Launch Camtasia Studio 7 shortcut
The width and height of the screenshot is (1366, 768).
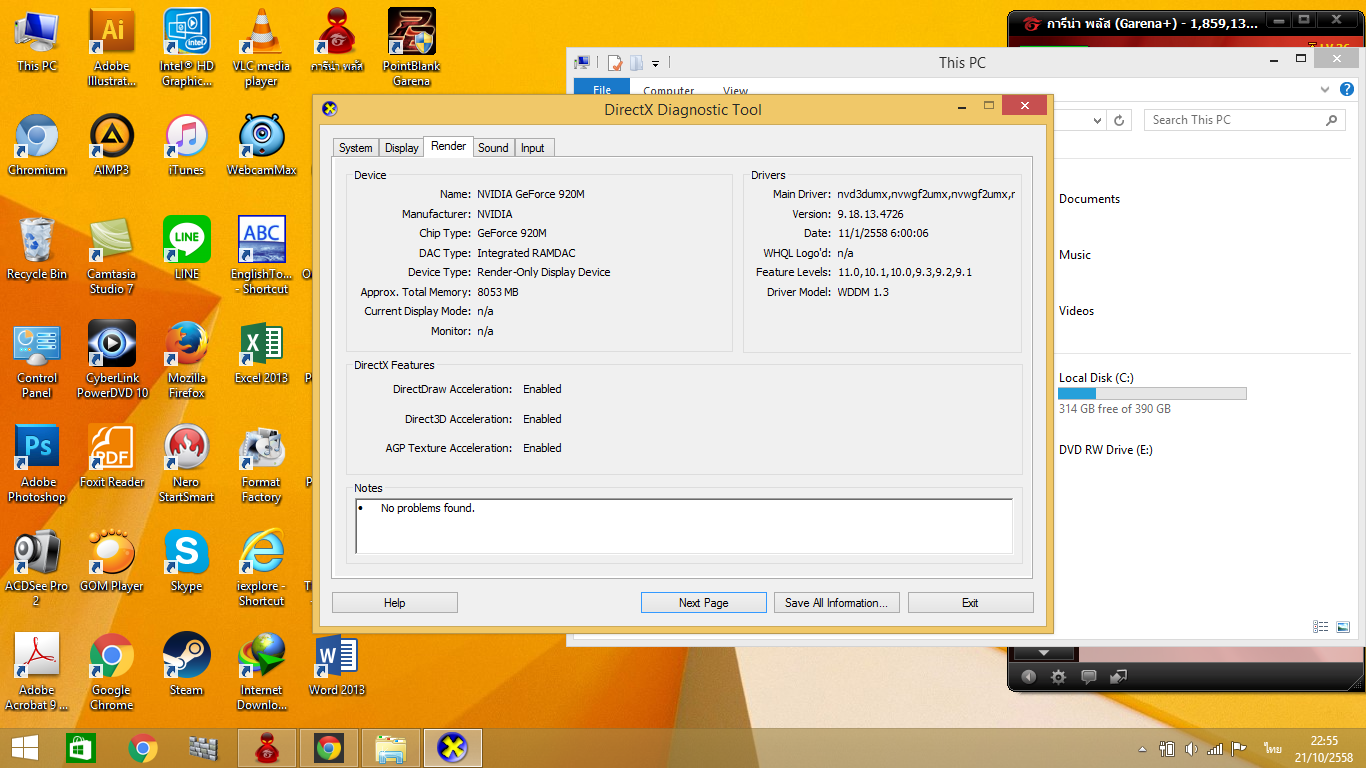coord(112,255)
